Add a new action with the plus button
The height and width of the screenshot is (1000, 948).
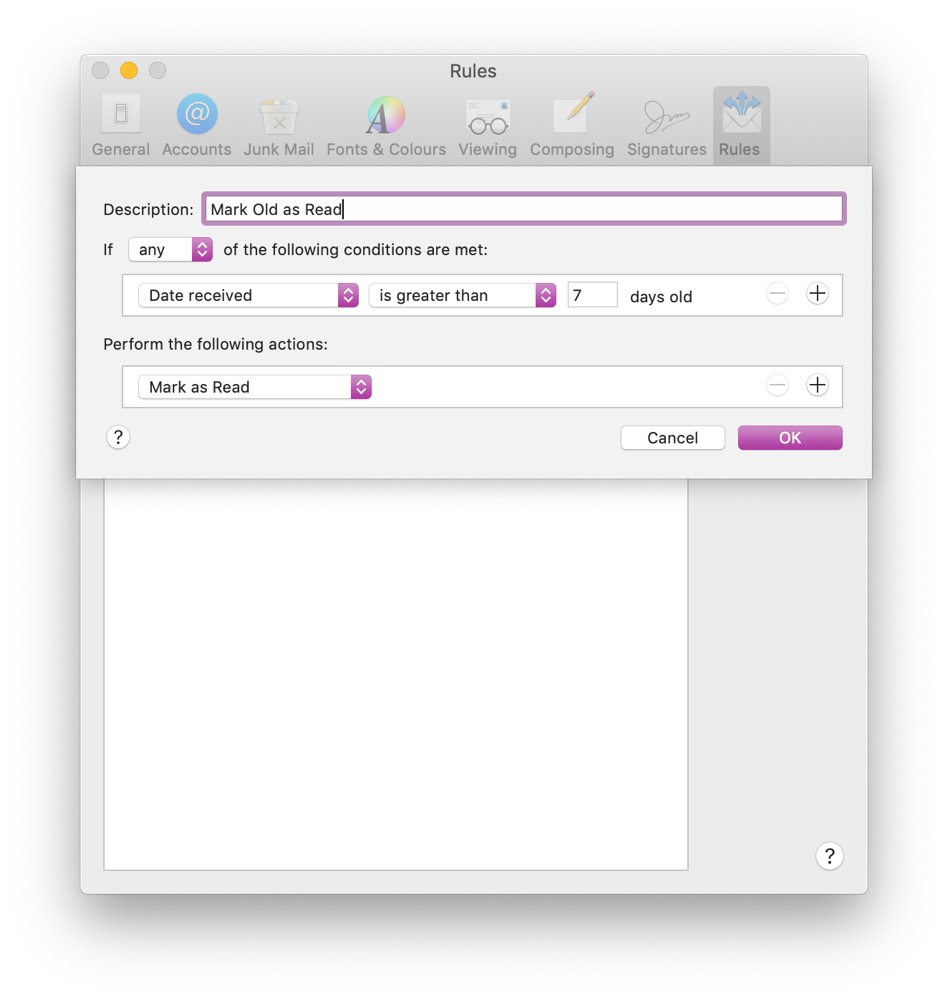817,385
